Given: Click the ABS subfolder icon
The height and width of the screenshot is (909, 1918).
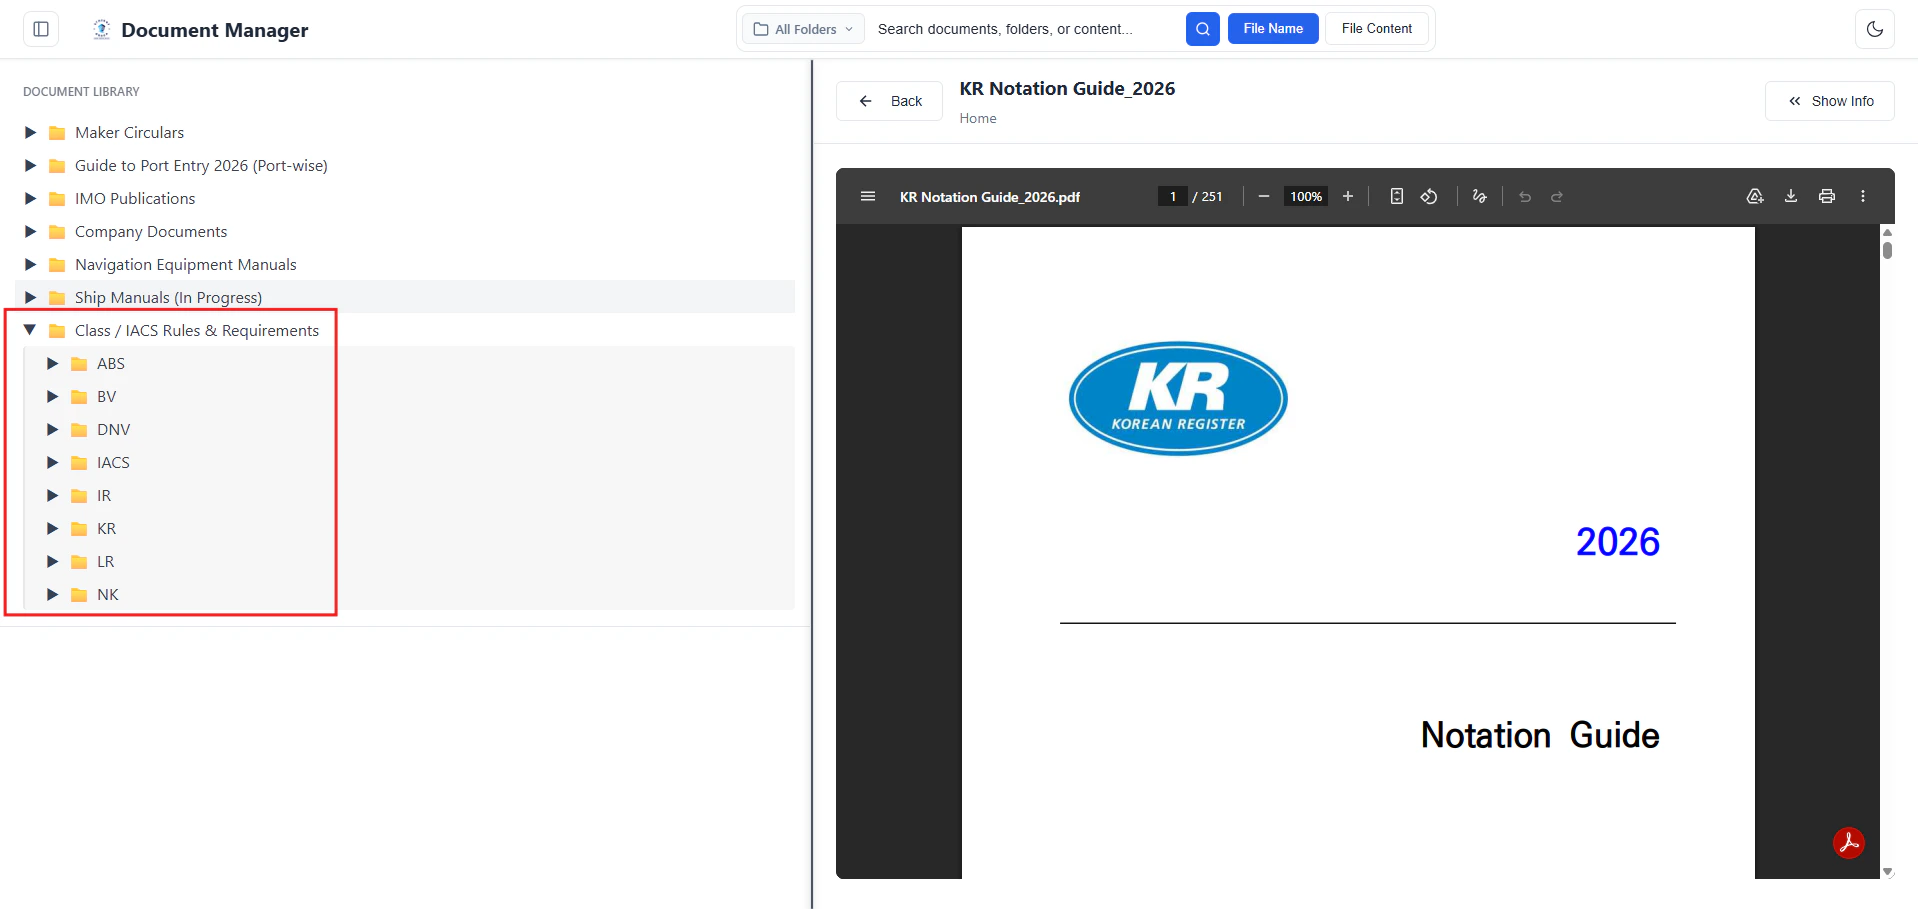Looking at the screenshot, I should [79, 364].
